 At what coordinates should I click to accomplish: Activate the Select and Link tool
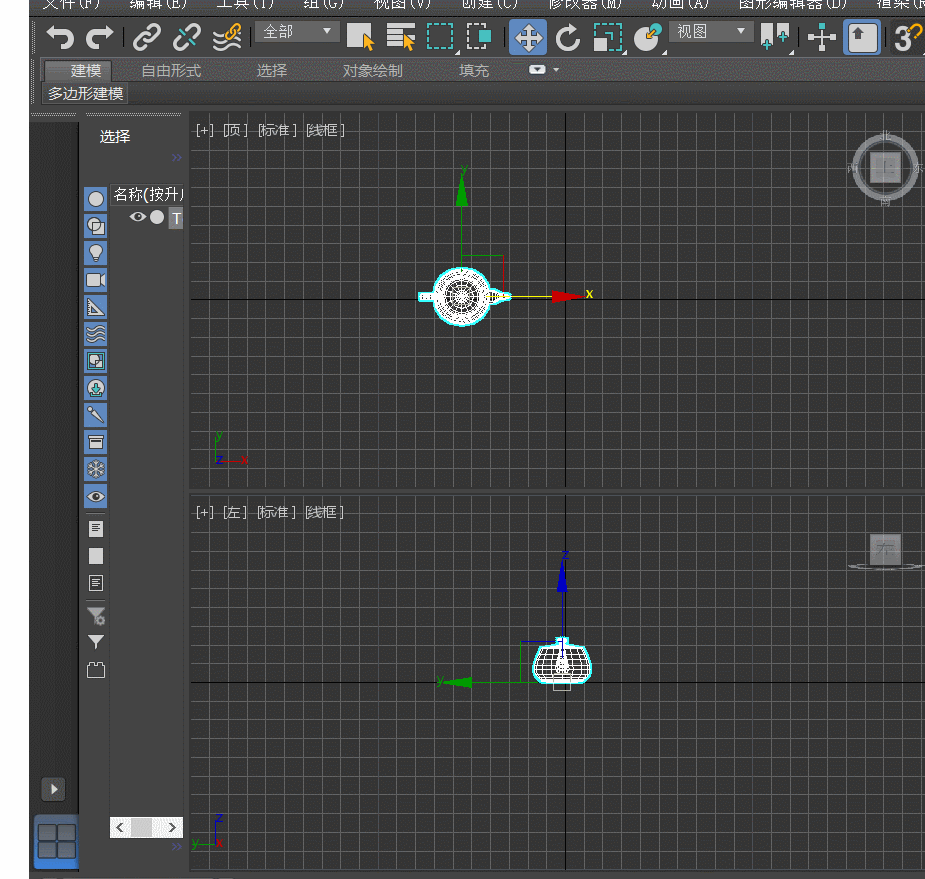point(146,37)
